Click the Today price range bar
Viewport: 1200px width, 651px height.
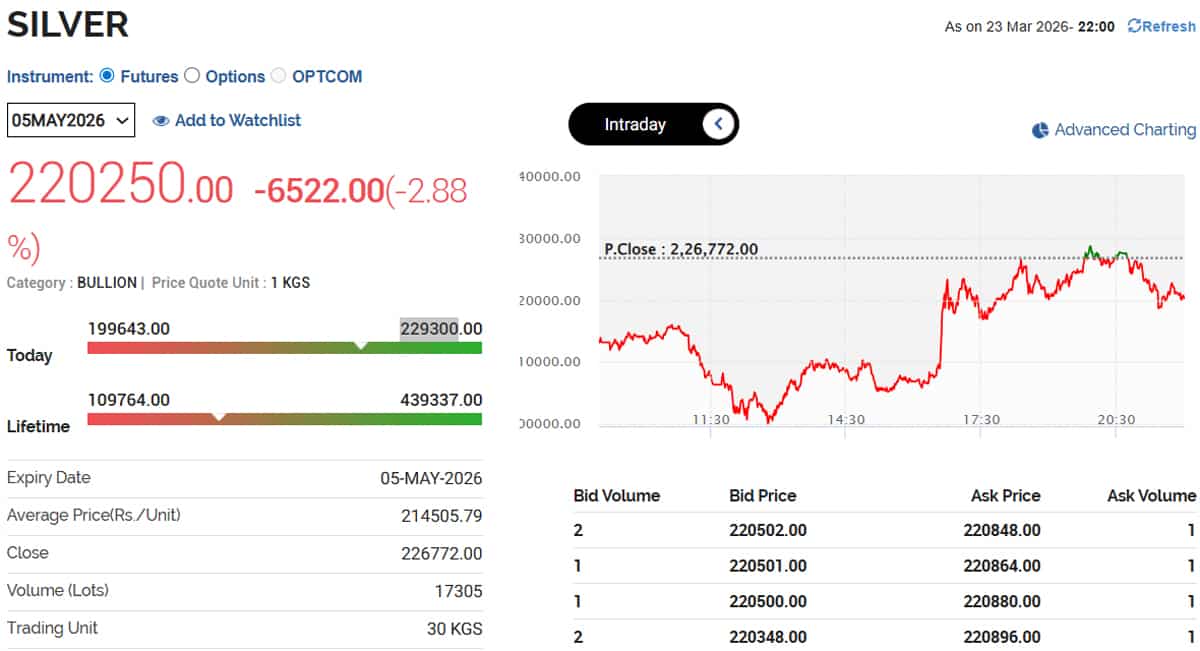285,347
